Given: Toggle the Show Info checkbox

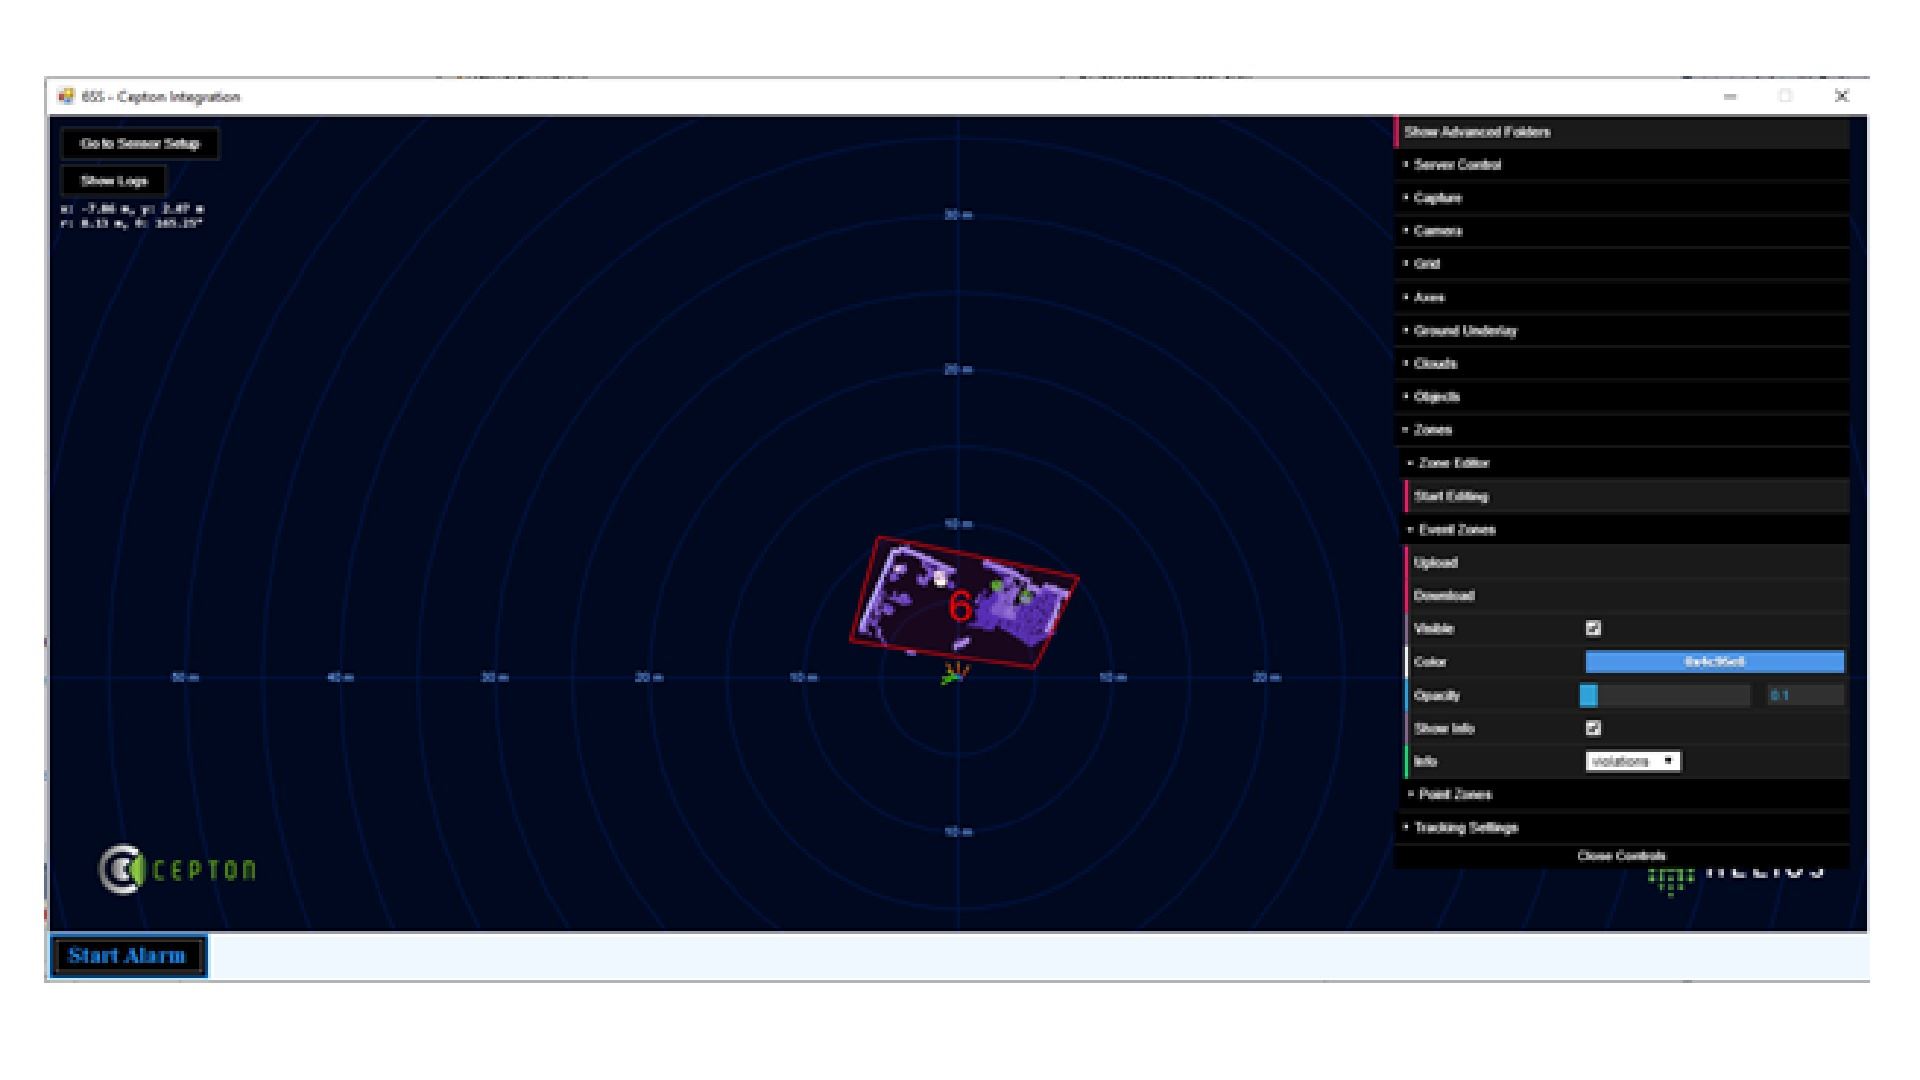Looking at the screenshot, I should click(x=1593, y=728).
